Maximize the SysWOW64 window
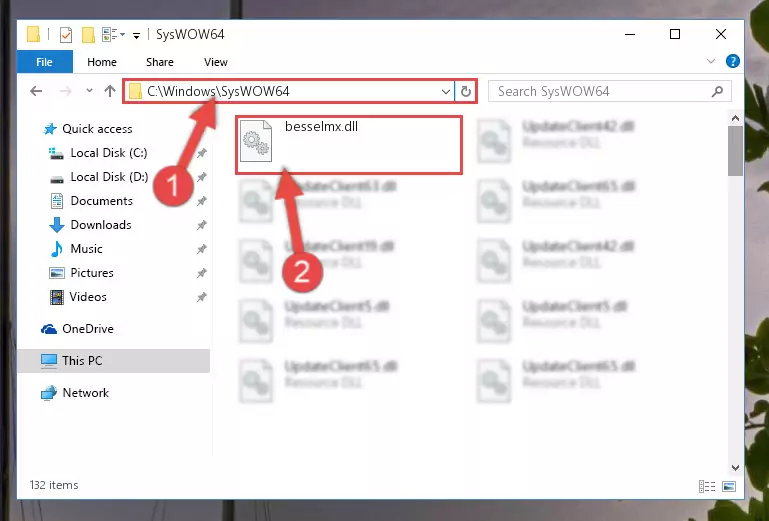The height and width of the screenshot is (521, 769). click(675, 34)
